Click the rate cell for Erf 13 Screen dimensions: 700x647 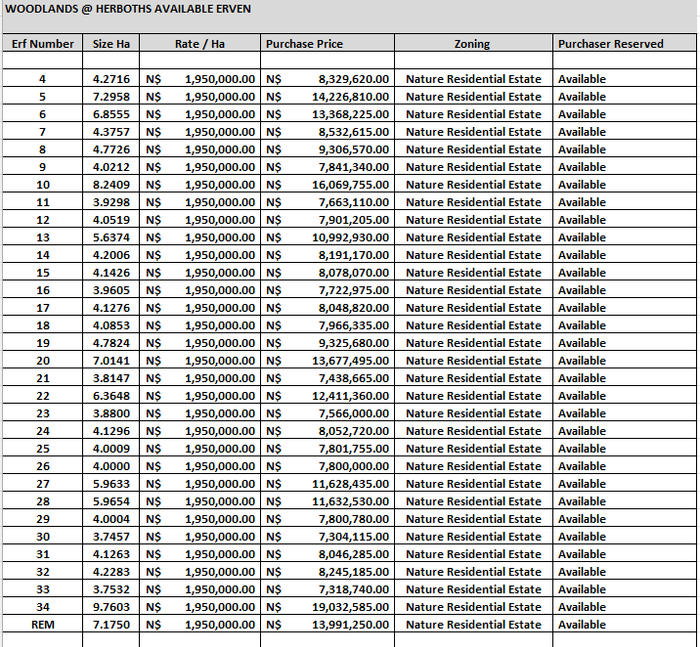pyautogui.click(x=200, y=238)
